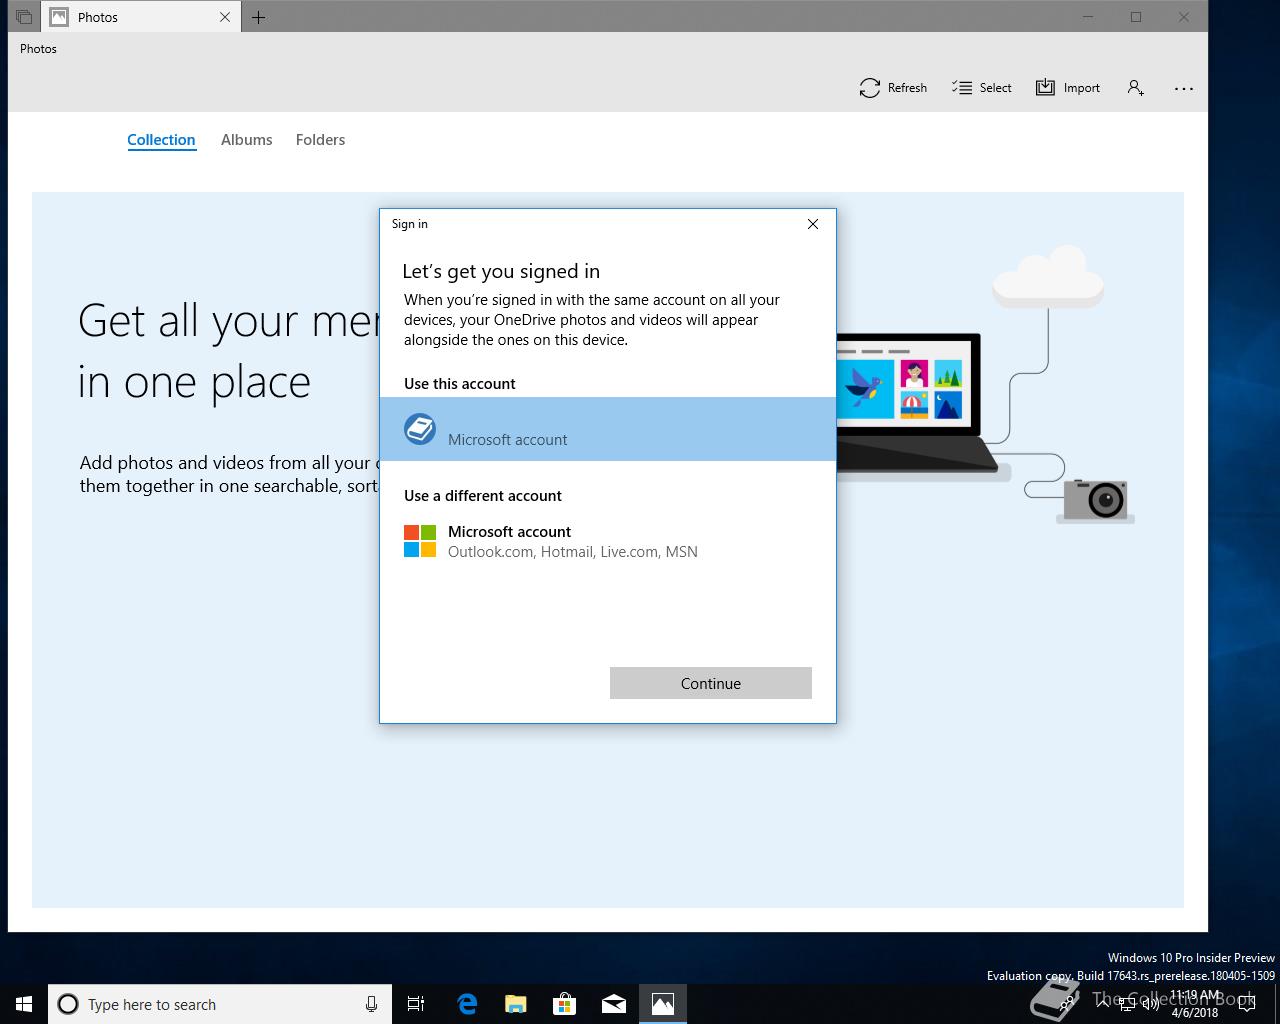Screen dimensions: 1280x1024
Task: Click the Cortana circle icon in search box
Action: pyautogui.click(x=68, y=1004)
